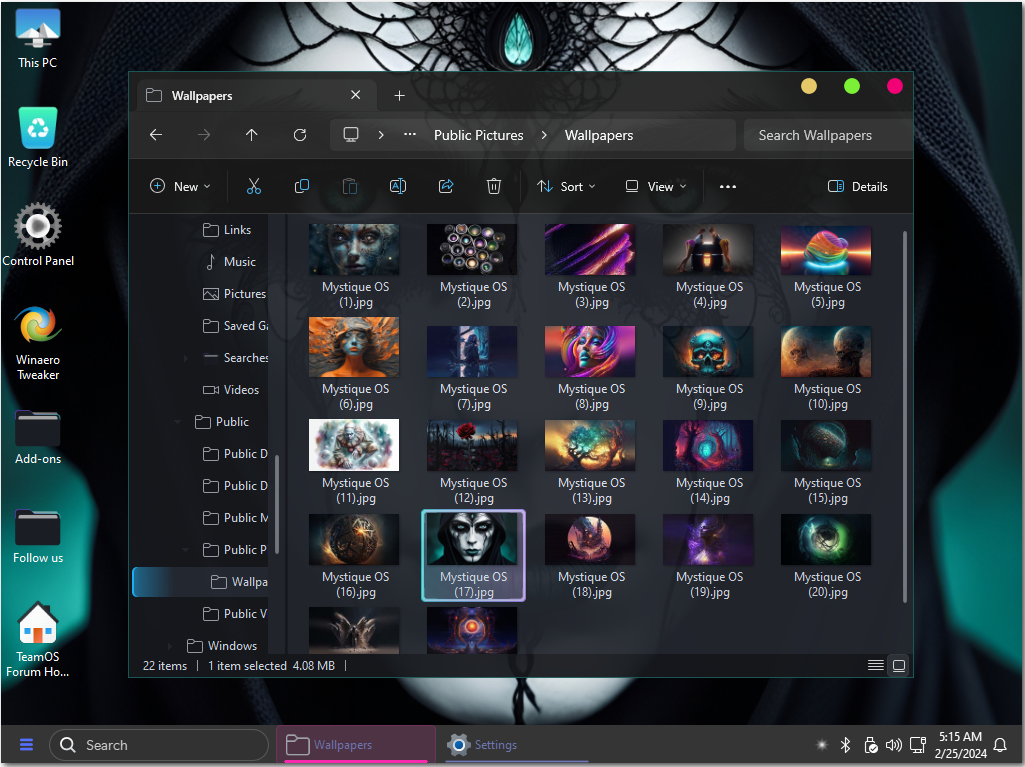
Task: Click the Delete trash icon
Action: (494, 186)
